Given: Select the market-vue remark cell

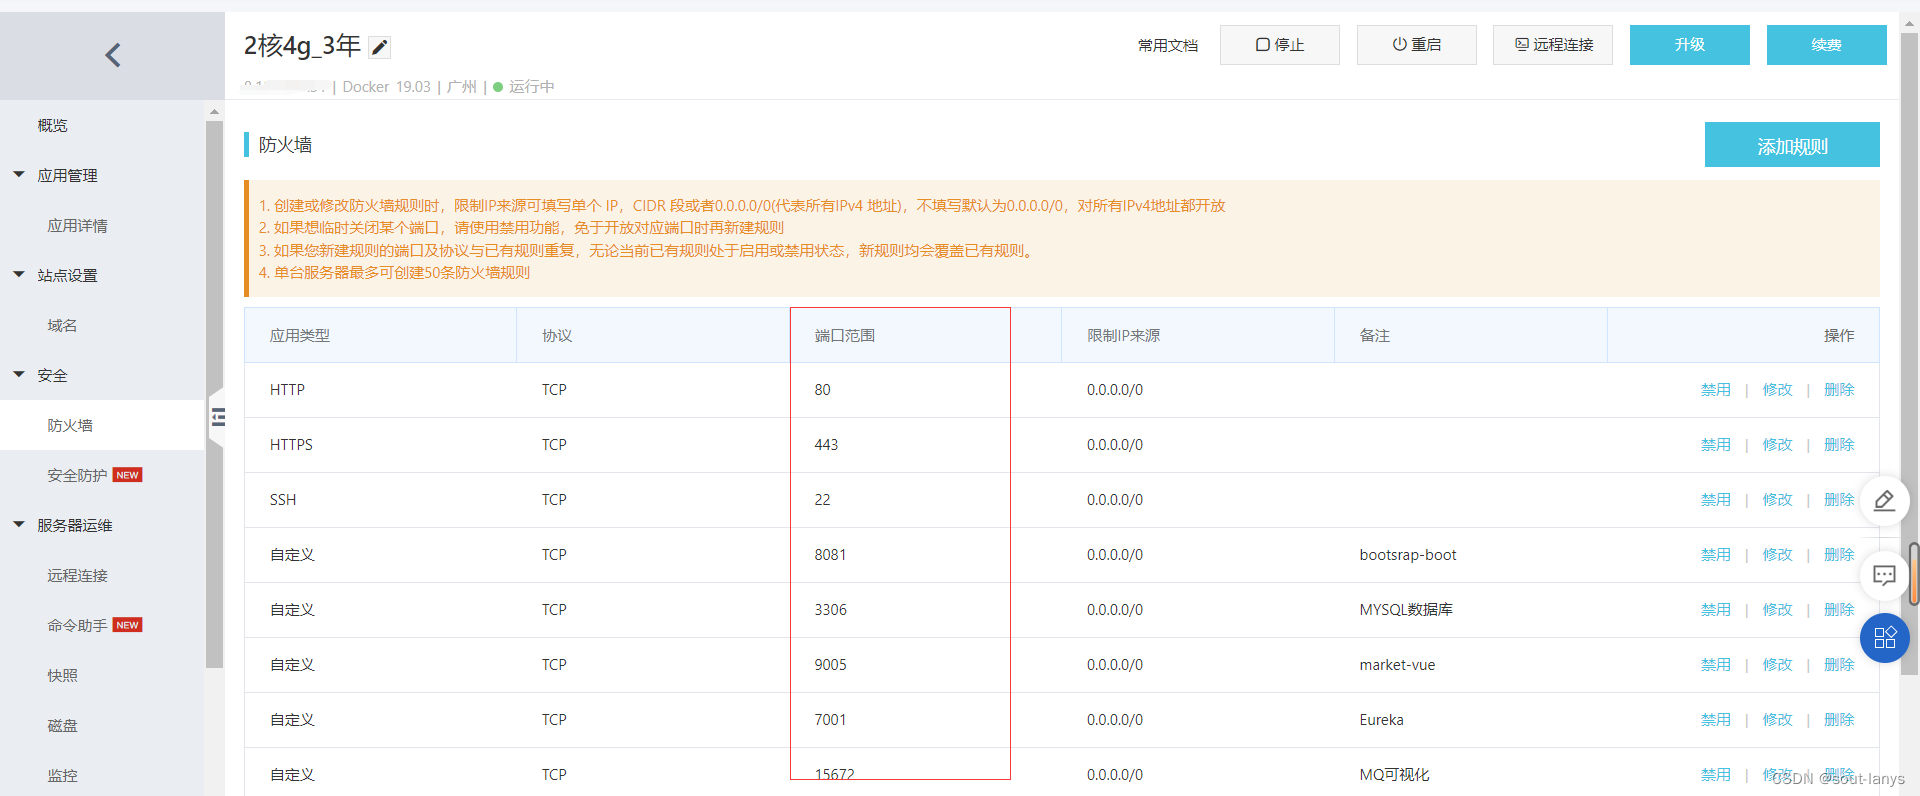Looking at the screenshot, I should pos(1397,665).
